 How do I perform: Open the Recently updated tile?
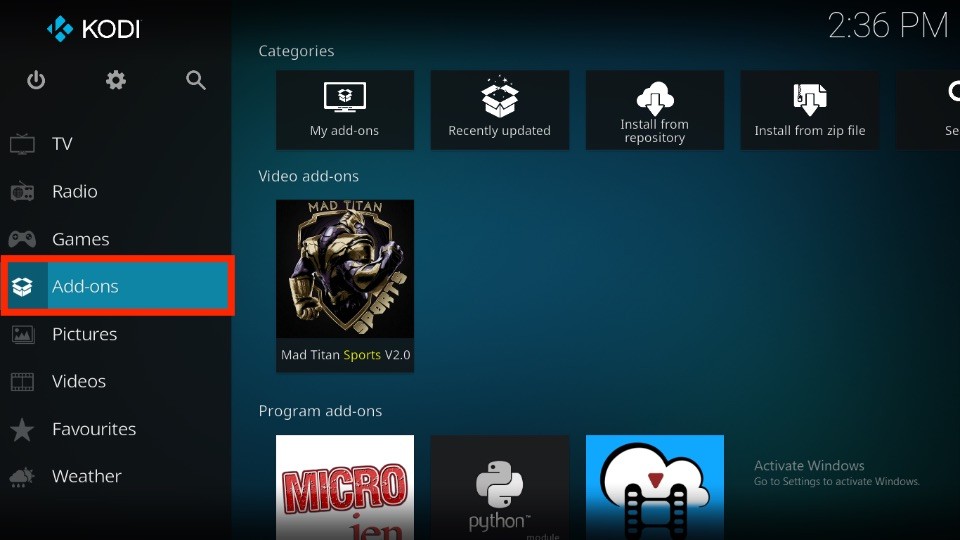click(500, 110)
